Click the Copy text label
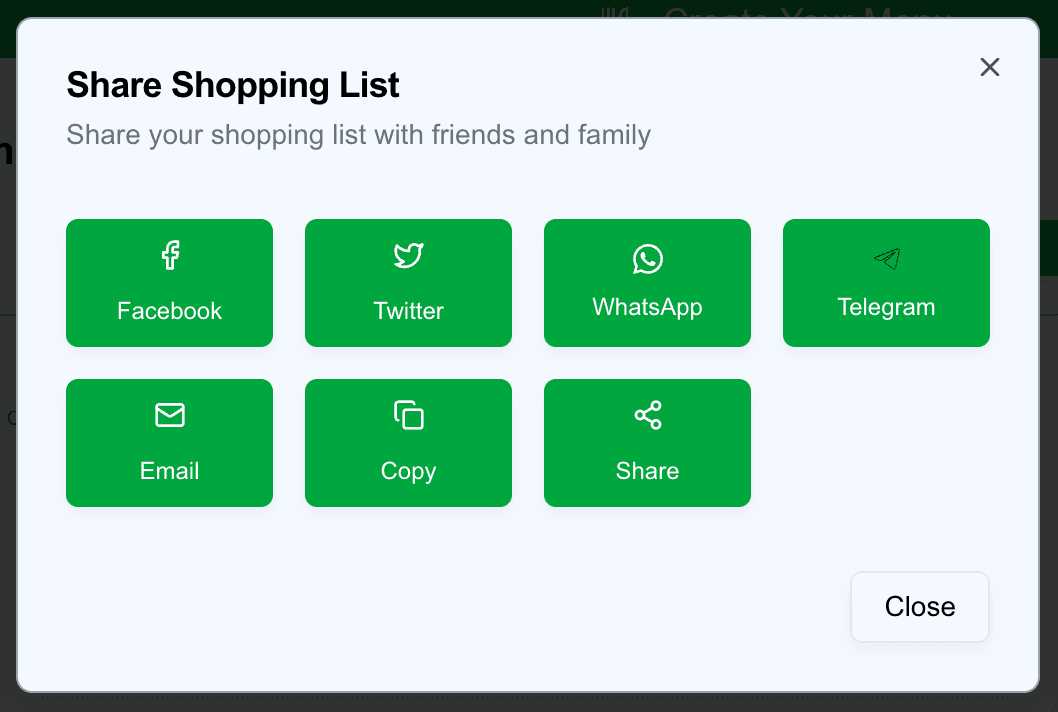Image resolution: width=1058 pixels, height=712 pixels. (408, 471)
